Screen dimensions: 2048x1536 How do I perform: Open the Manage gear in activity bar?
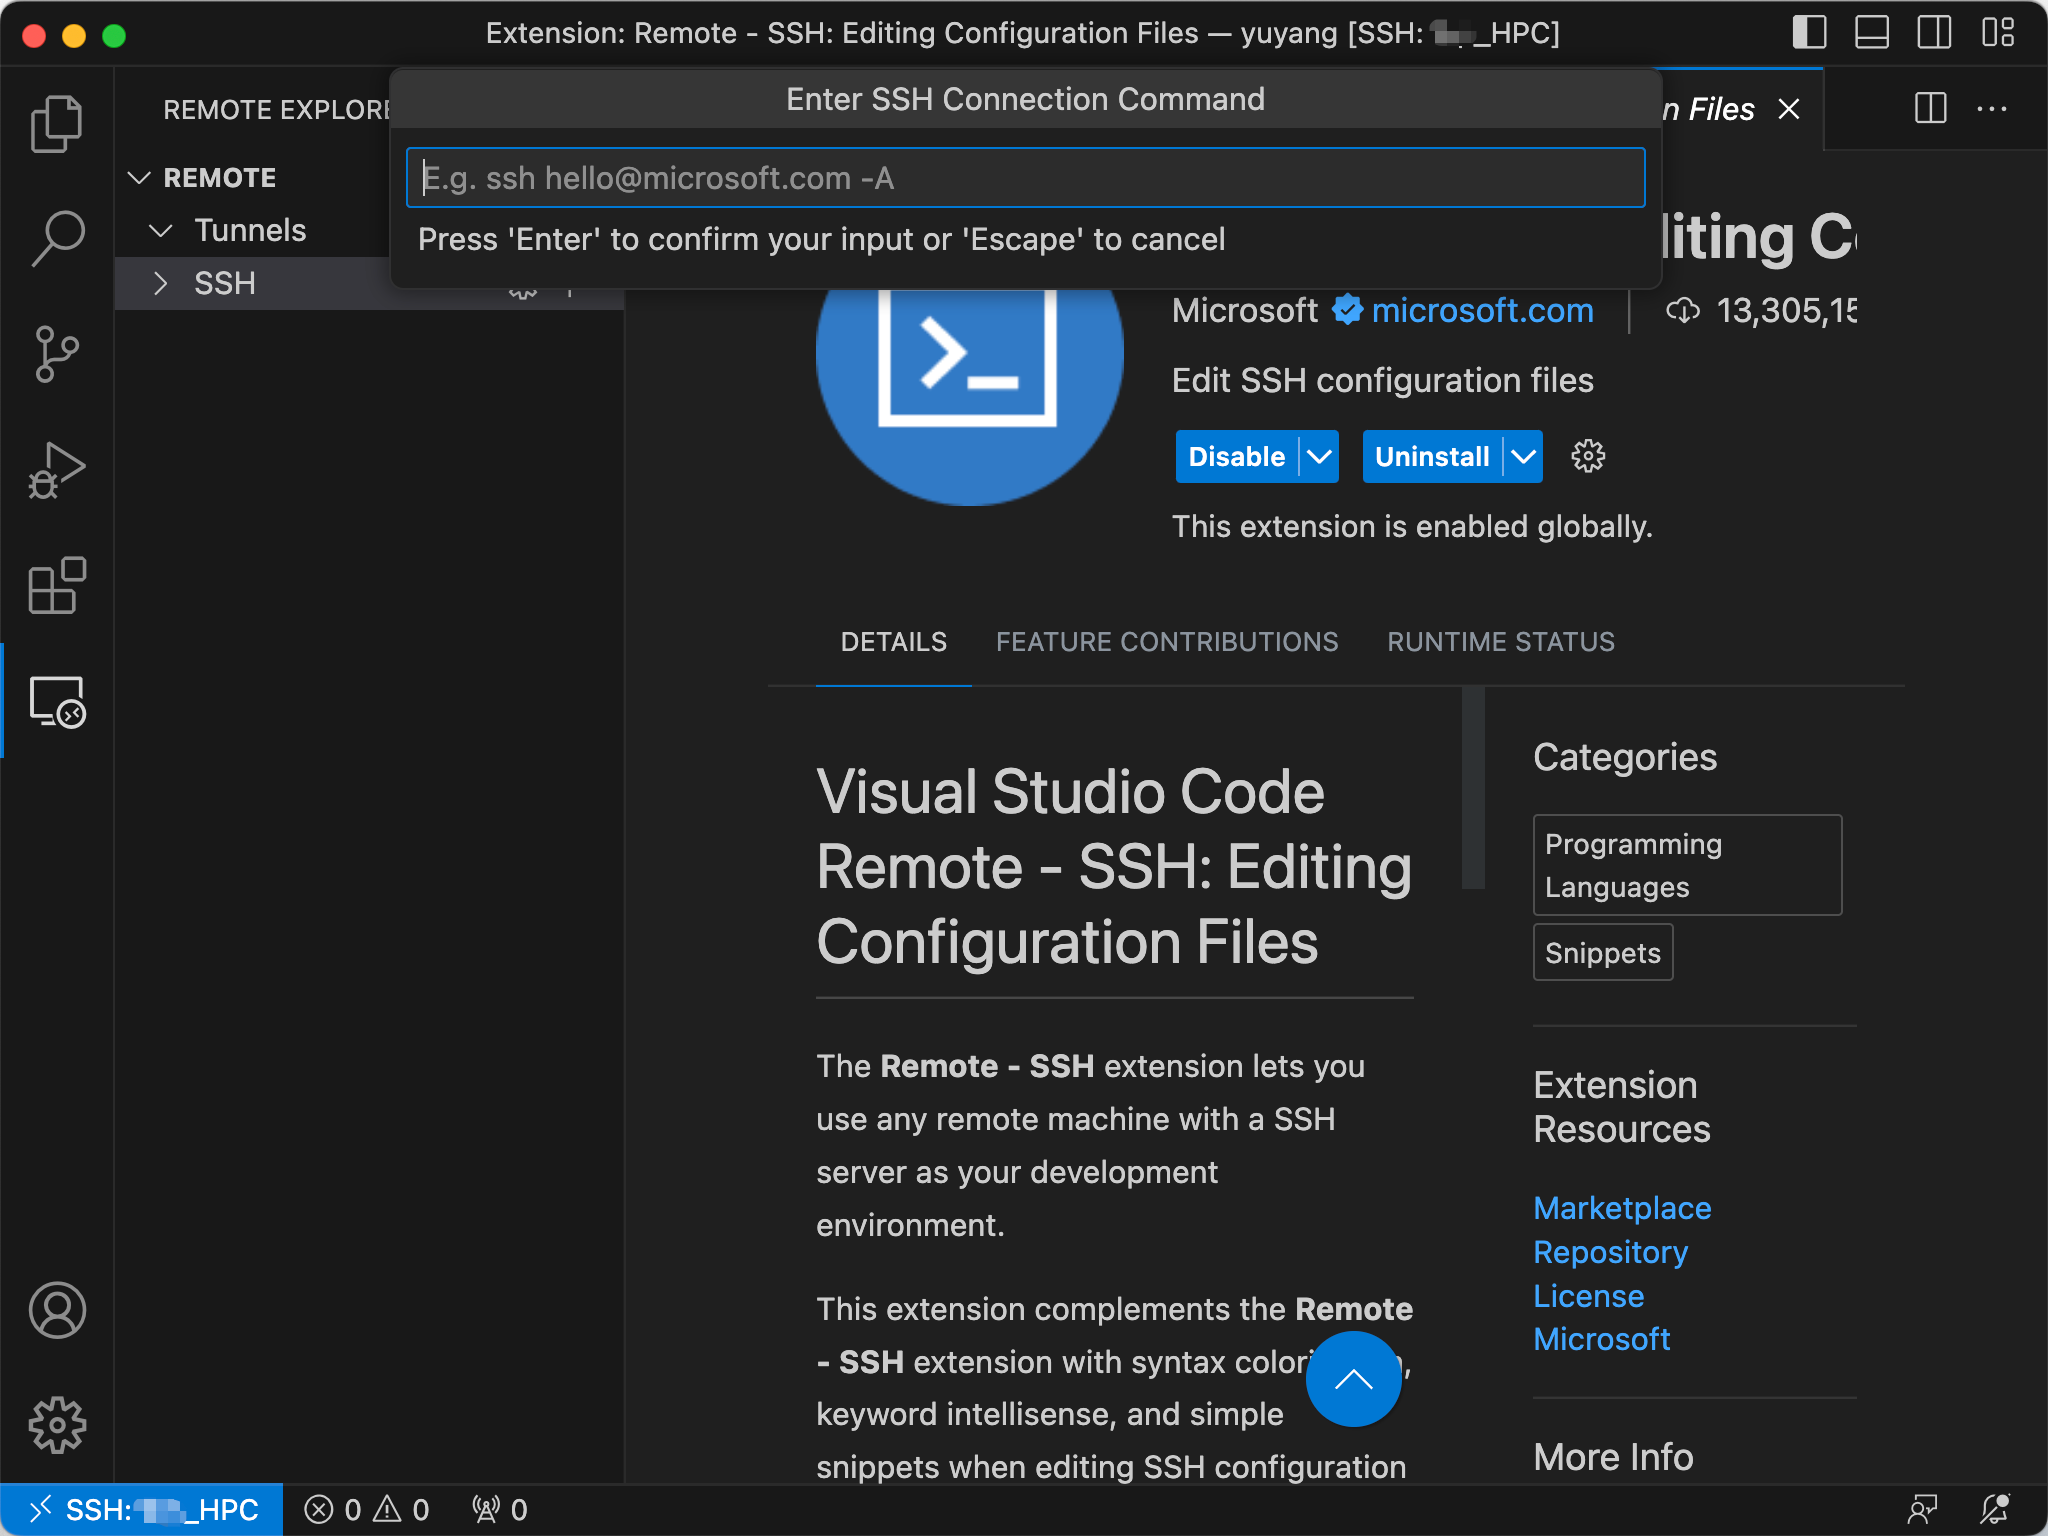click(57, 1425)
